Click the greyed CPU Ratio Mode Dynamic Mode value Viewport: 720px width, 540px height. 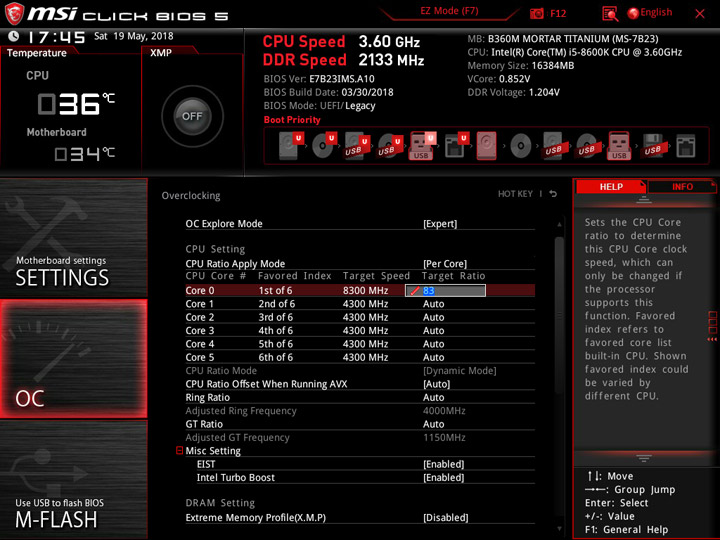click(460, 371)
